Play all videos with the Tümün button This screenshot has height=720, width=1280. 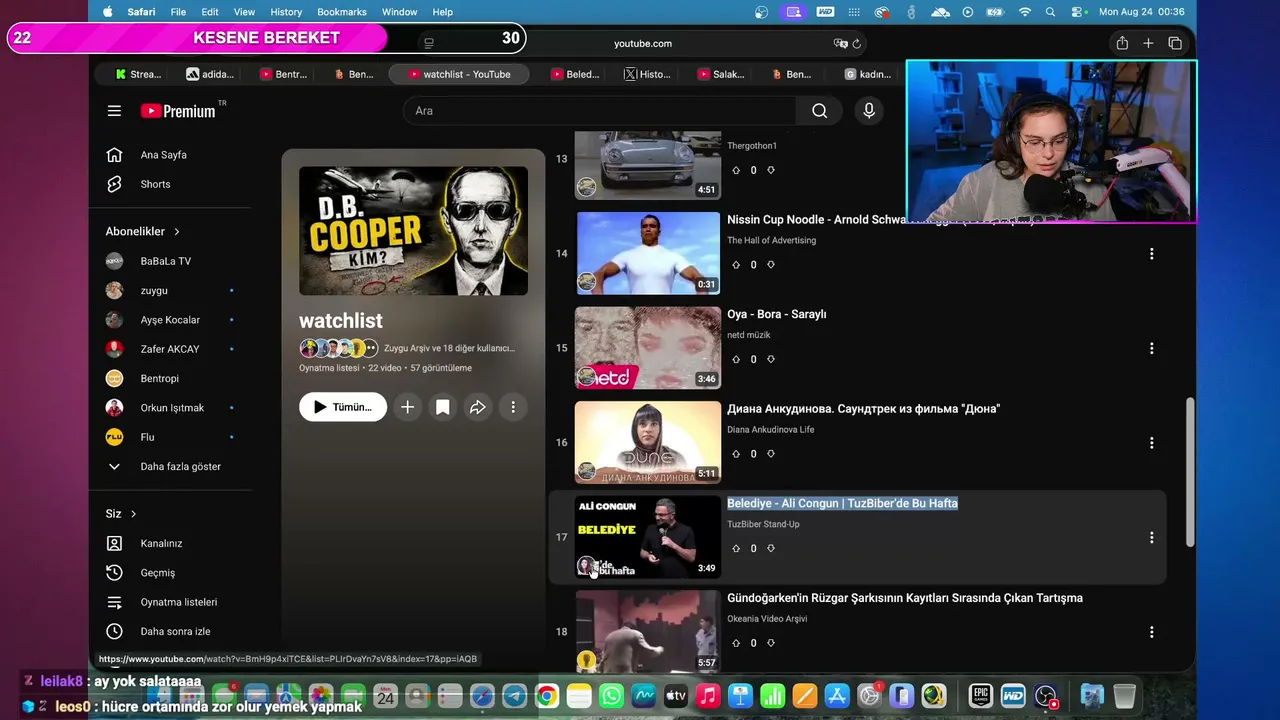pyautogui.click(x=343, y=407)
